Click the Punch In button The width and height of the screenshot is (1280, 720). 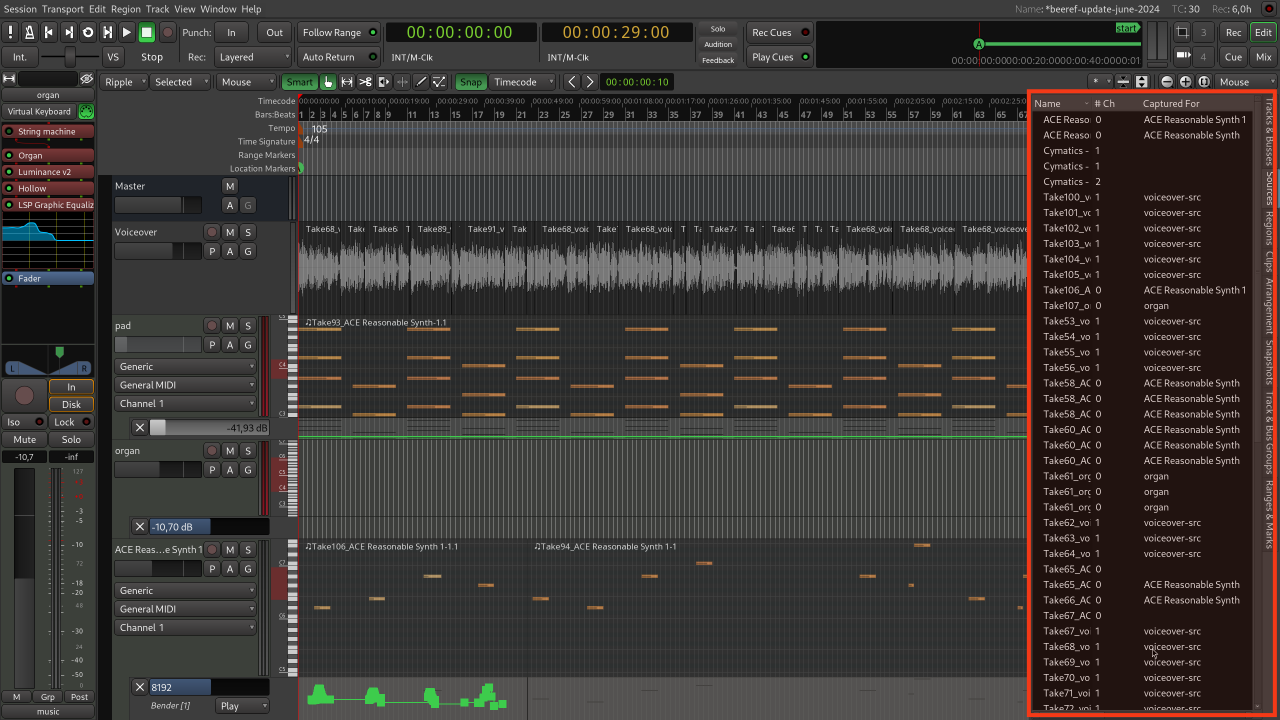[x=232, y=33]
